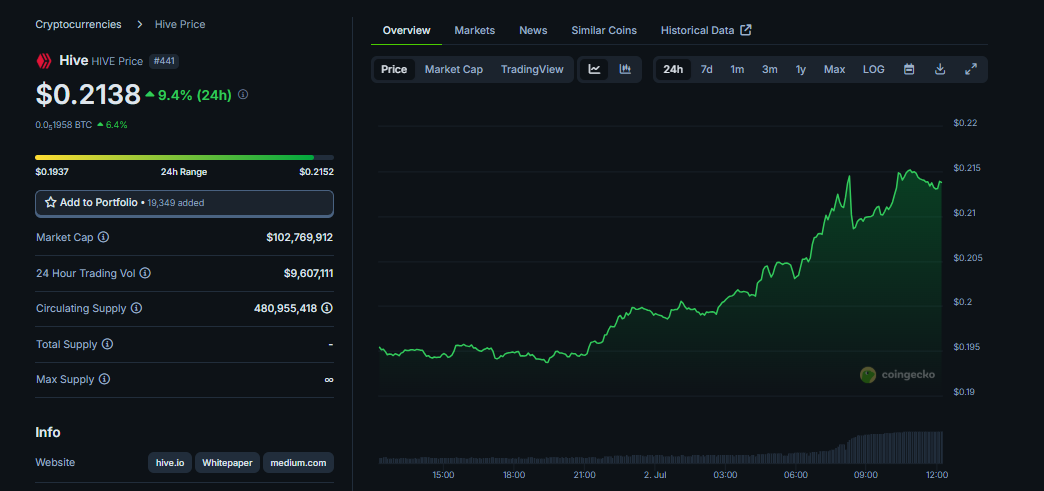The width and height of the screenshot is (1044, 491).
Task: Switch chart to TradingView mode
Action: point(532,69)
